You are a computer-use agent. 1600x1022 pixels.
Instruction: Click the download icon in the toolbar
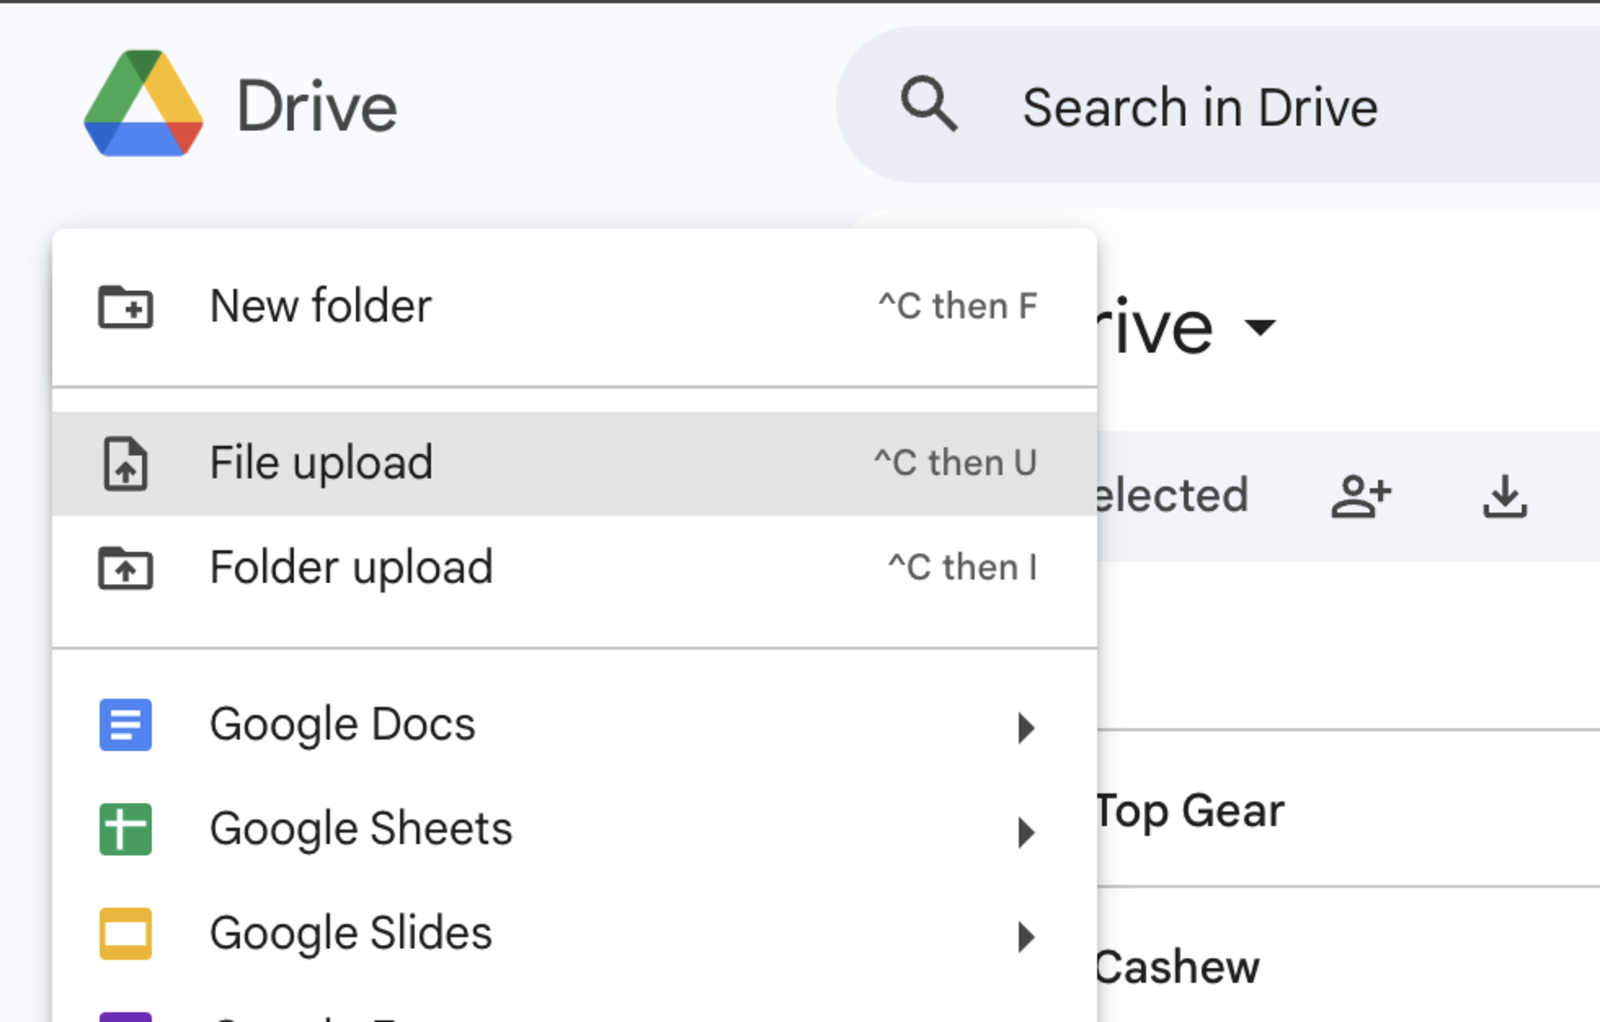pyautogui.click(x=1504, y=496)
